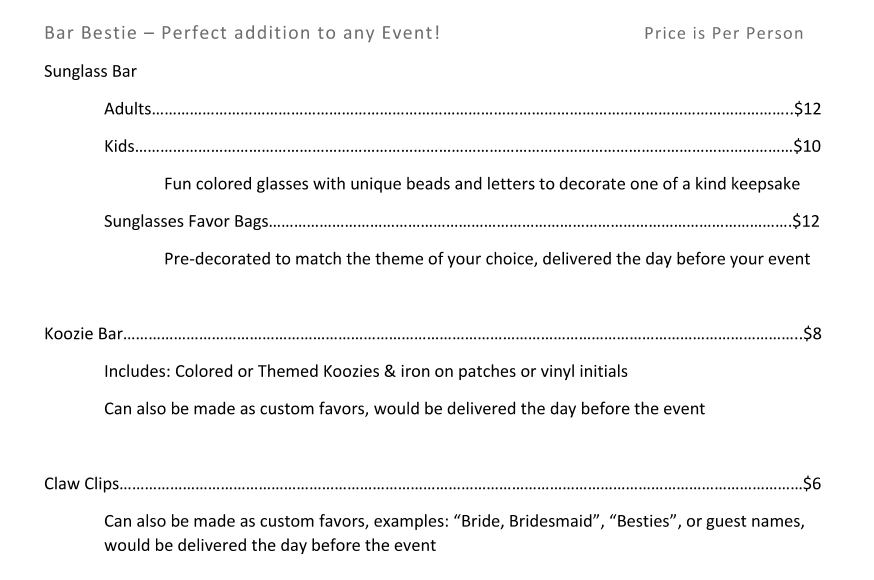
Task: Click the "Kids" line label
Action: pyautogui.click(x=119, y=146)
